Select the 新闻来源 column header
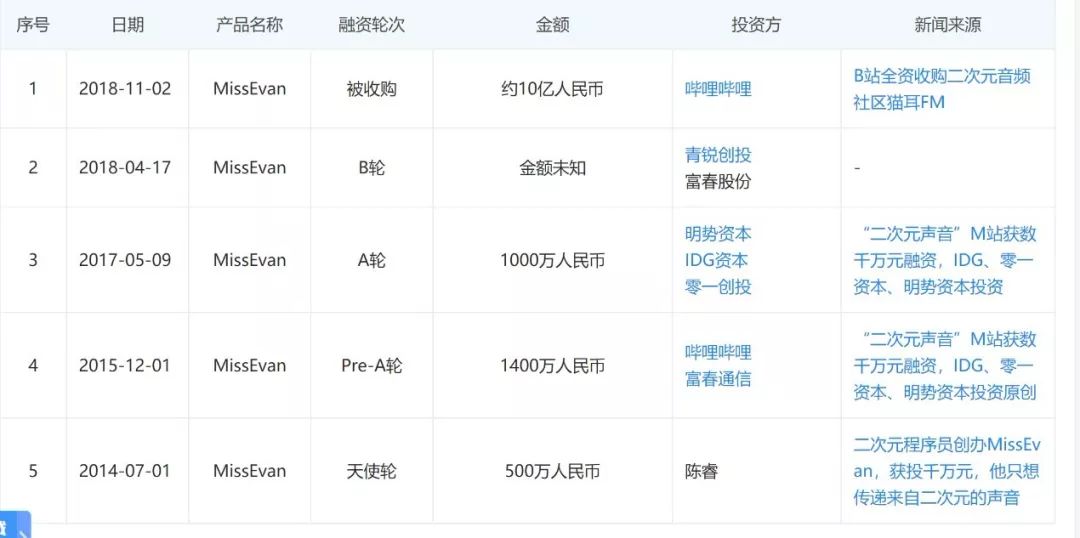1080x538 pixels. click(948, 25)
